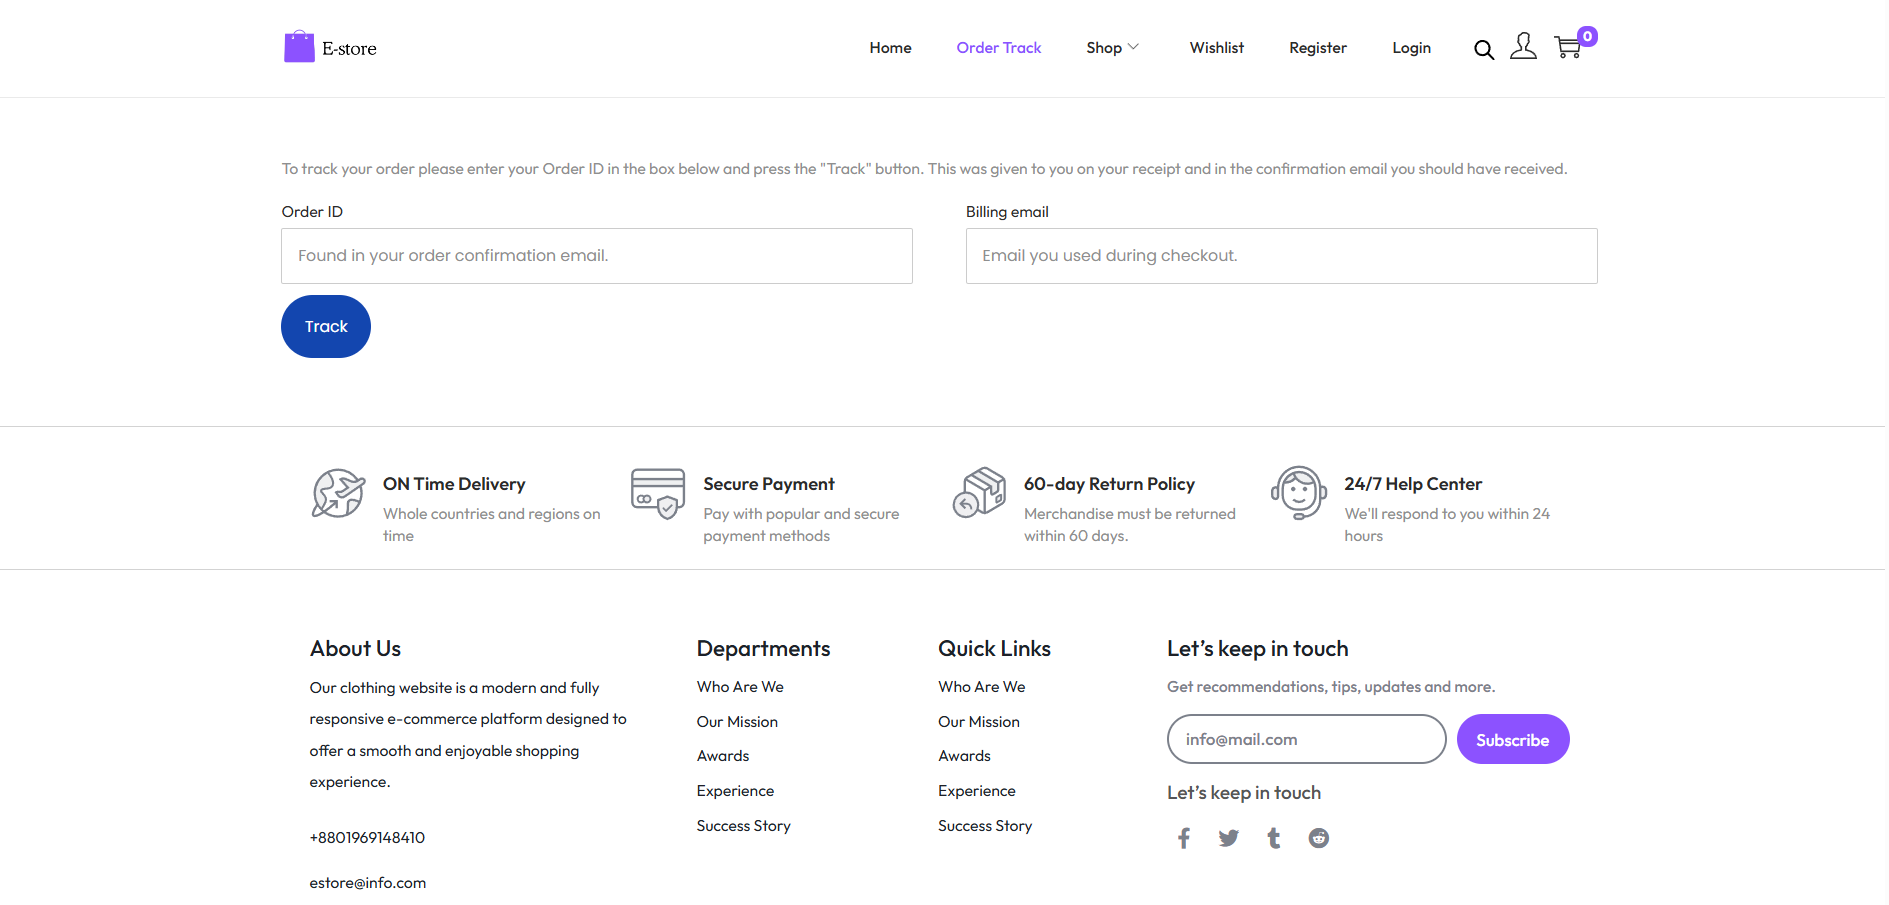Viewport: 1889px width, 905px height.
Task: Click the newsletter email input box
Action: 1306,740
